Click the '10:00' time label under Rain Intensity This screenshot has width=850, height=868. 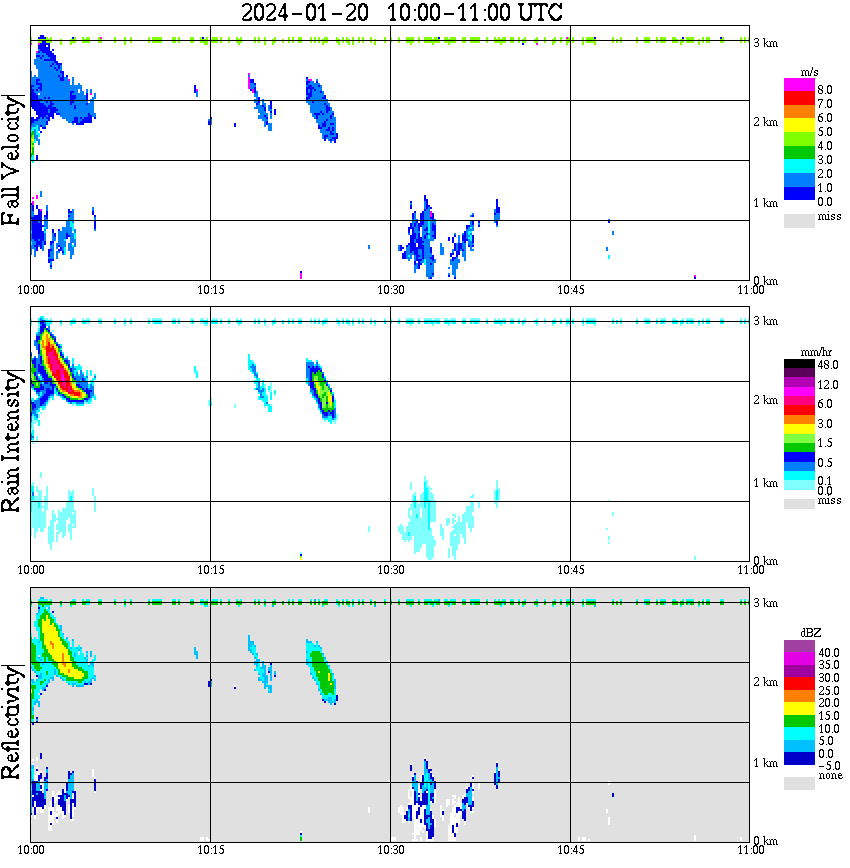[31, 570]
